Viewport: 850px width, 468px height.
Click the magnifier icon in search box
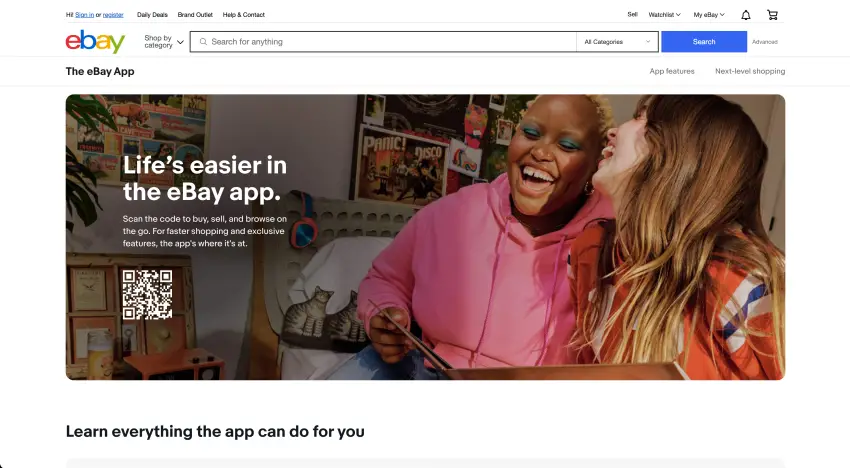tap(203, 42)
